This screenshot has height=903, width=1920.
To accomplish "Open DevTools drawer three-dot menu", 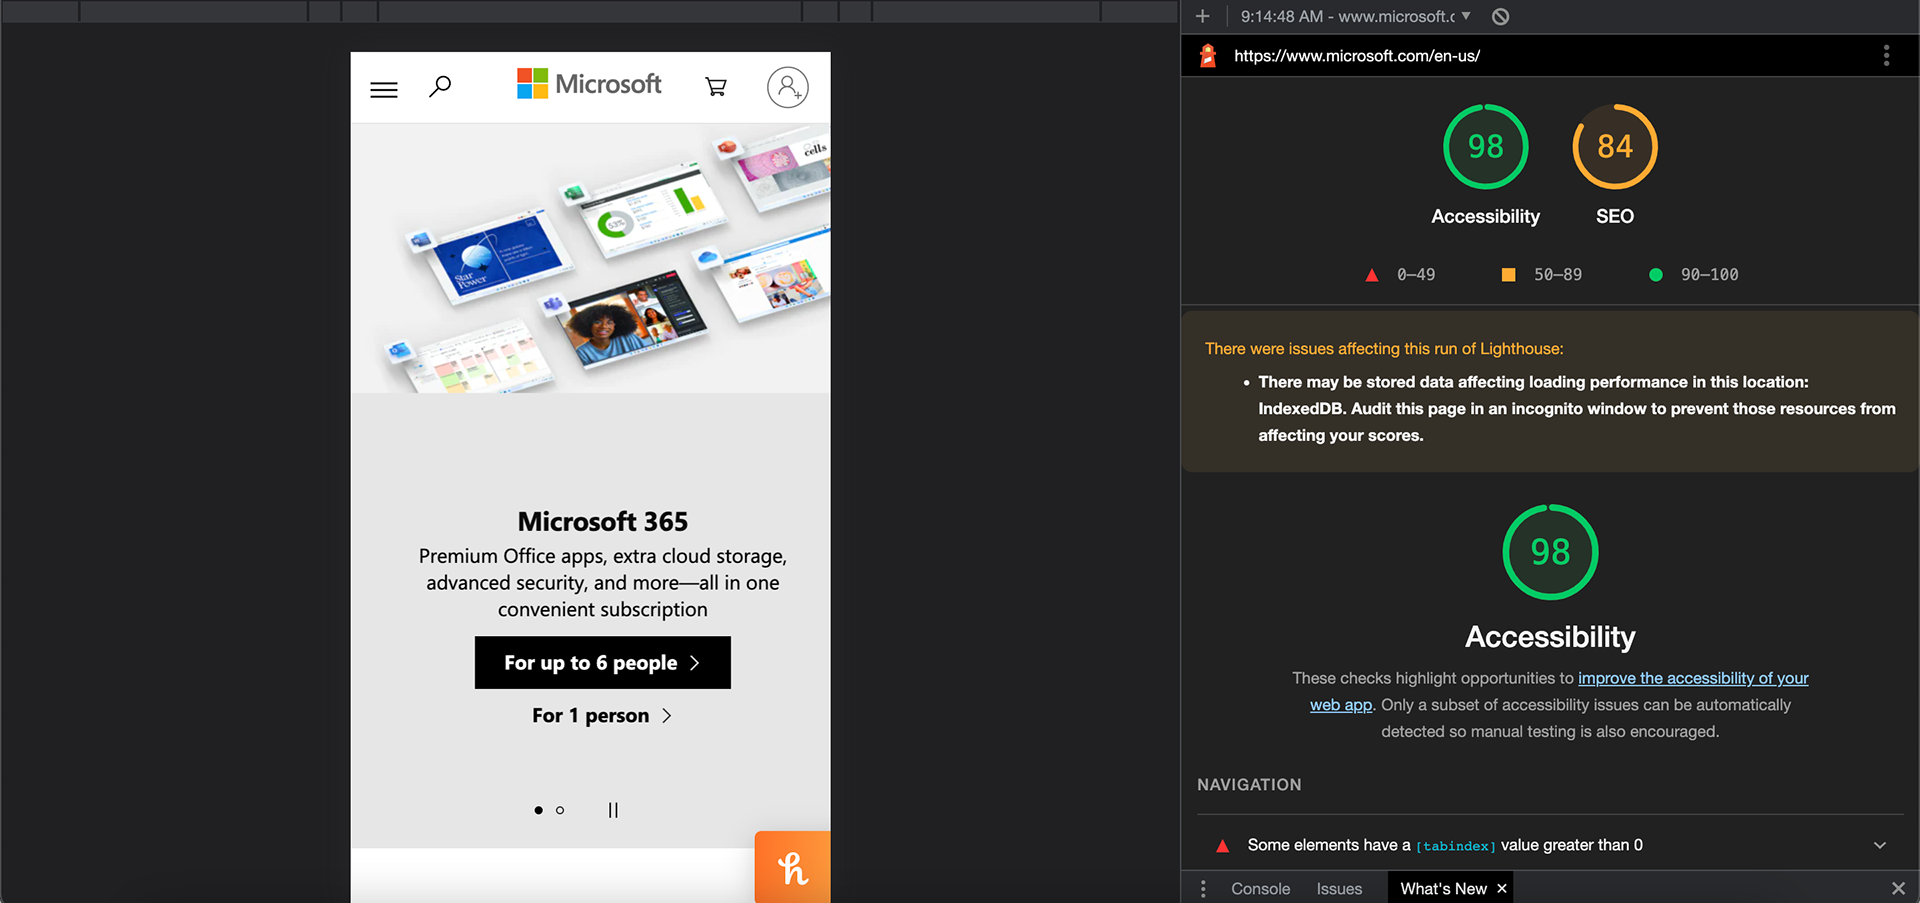I will 1203,888.
